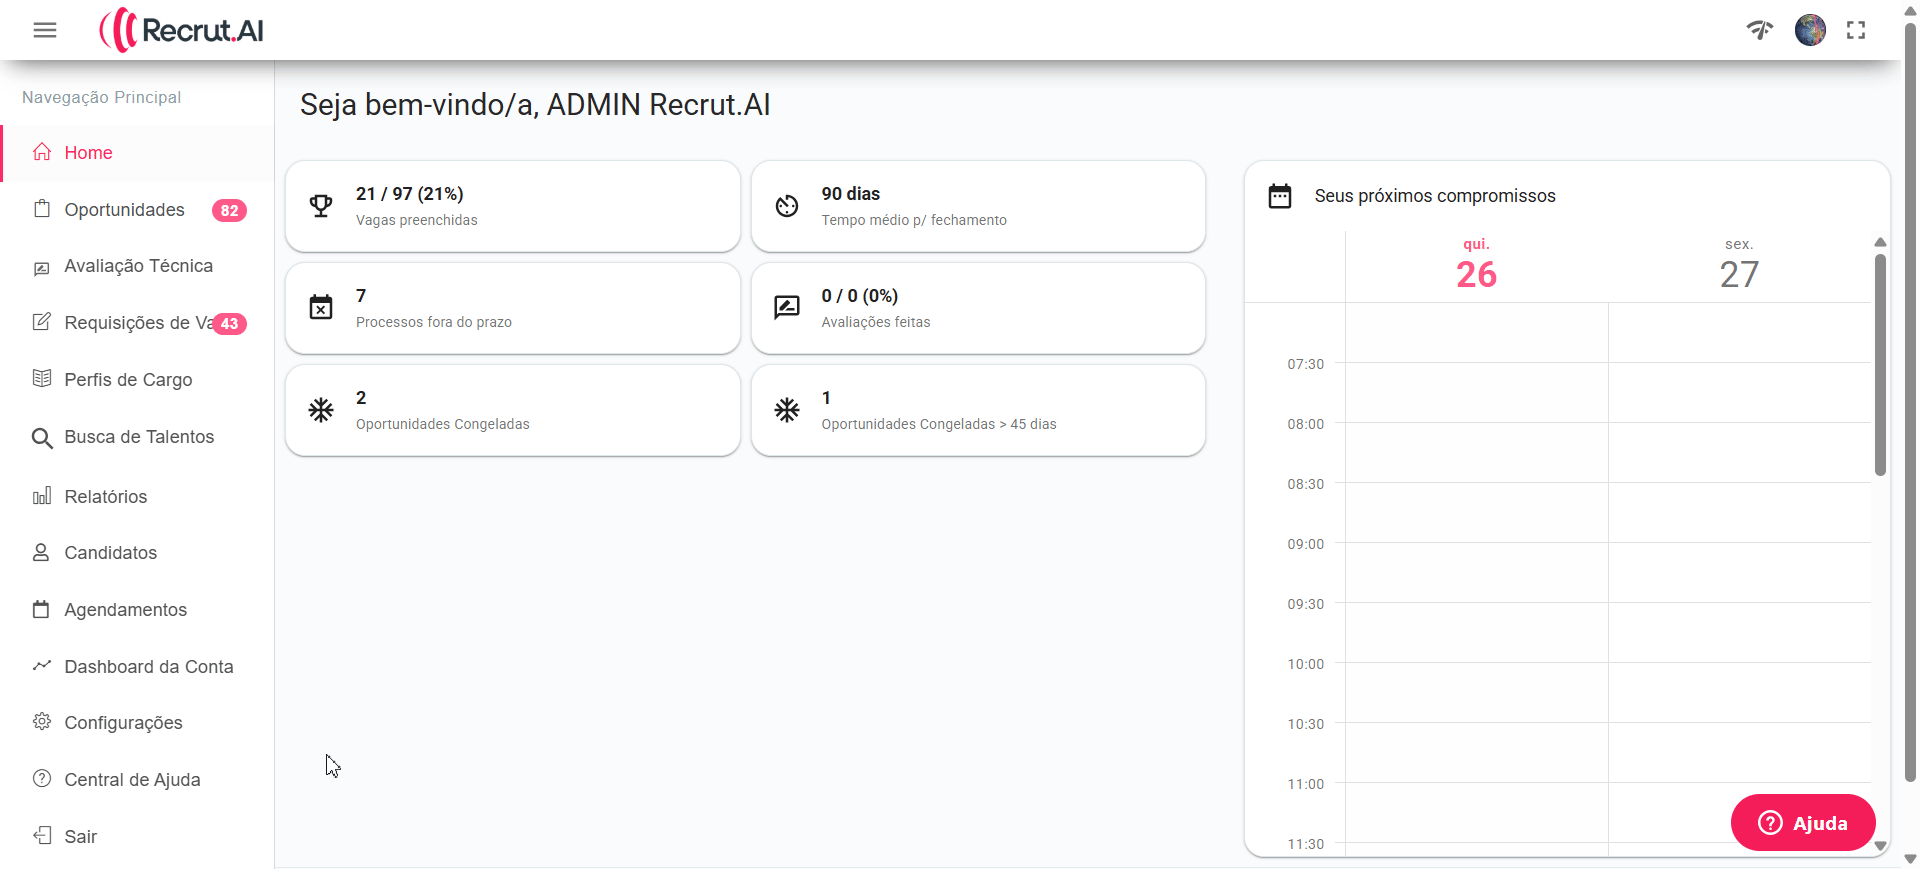
Task: Click the snowflake icon for Oportunidades Congeladas
Action: coord(321,410)
